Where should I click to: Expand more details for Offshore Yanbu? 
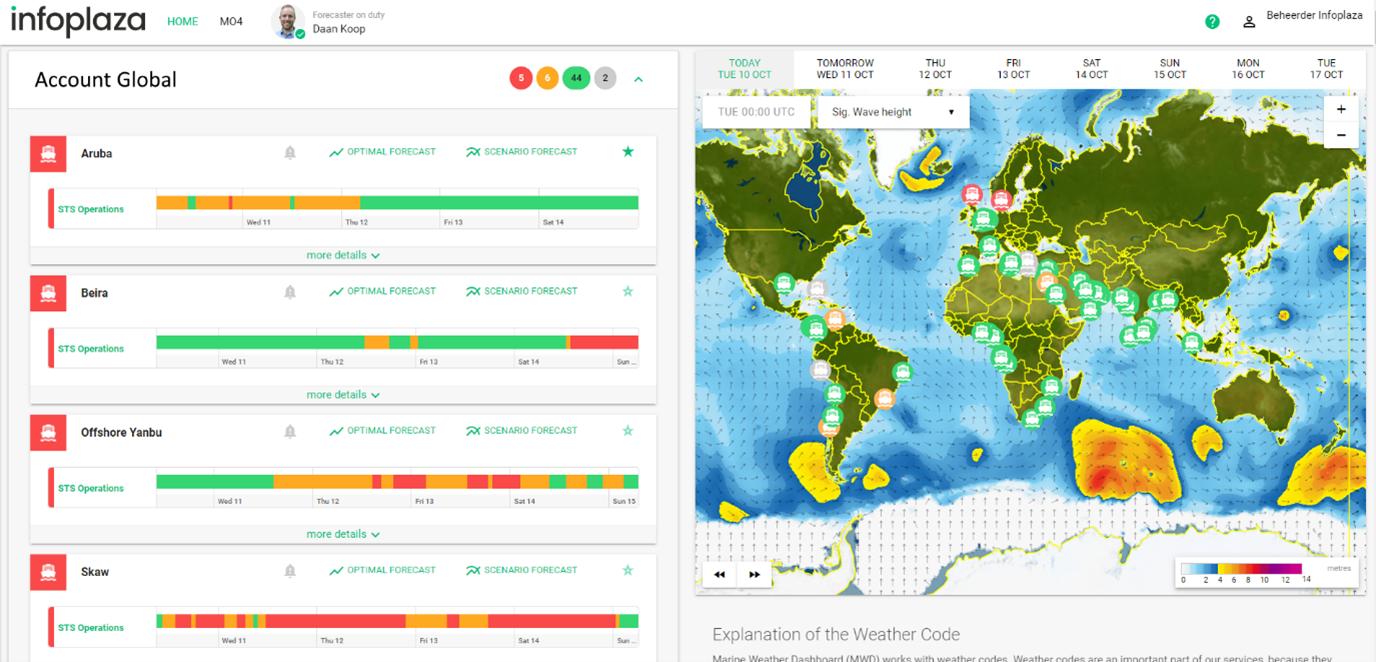coord(343,534)
